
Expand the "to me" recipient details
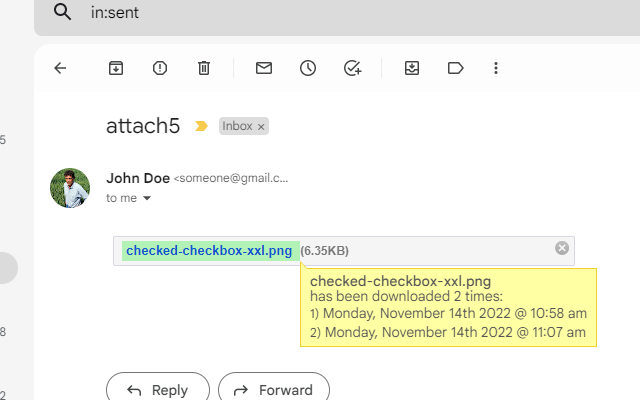coord(148,199)
